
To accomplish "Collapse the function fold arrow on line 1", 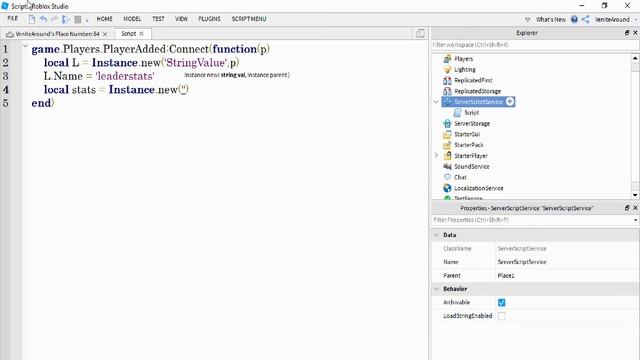I will click(25, 47).
